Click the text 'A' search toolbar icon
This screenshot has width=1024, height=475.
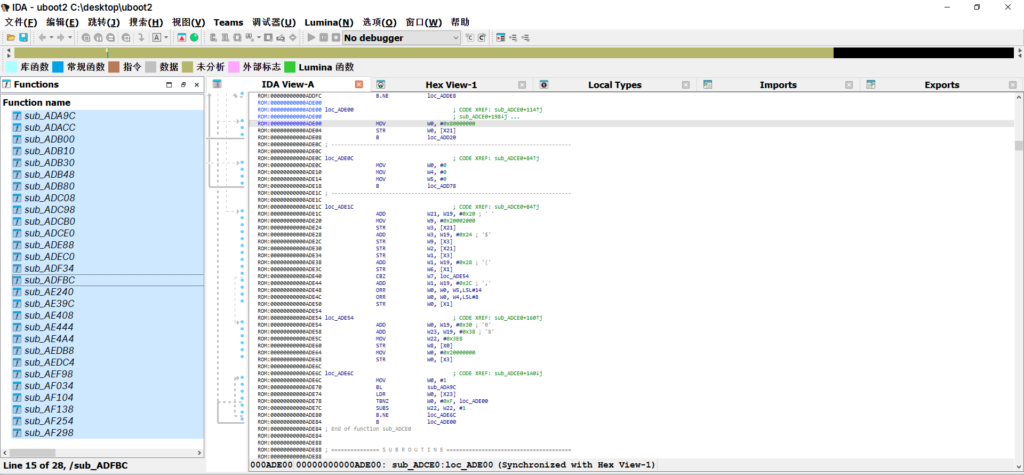pyautogui.click(x=157, y=38)
